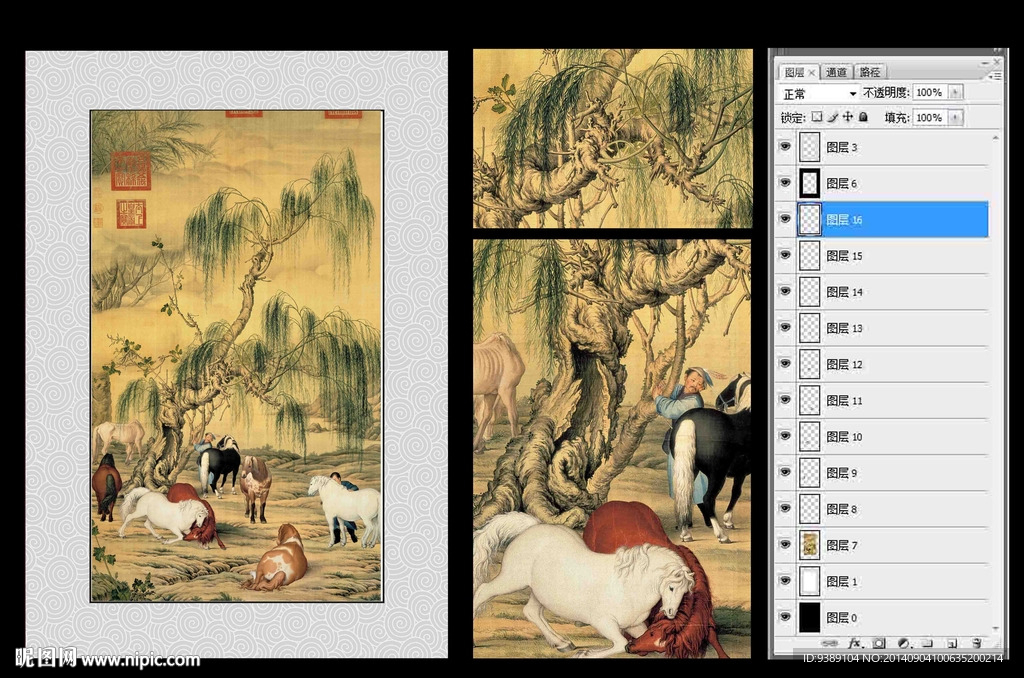
Task: Open the 不透明度 opacity slider arrow
Action: coord(955,93)
